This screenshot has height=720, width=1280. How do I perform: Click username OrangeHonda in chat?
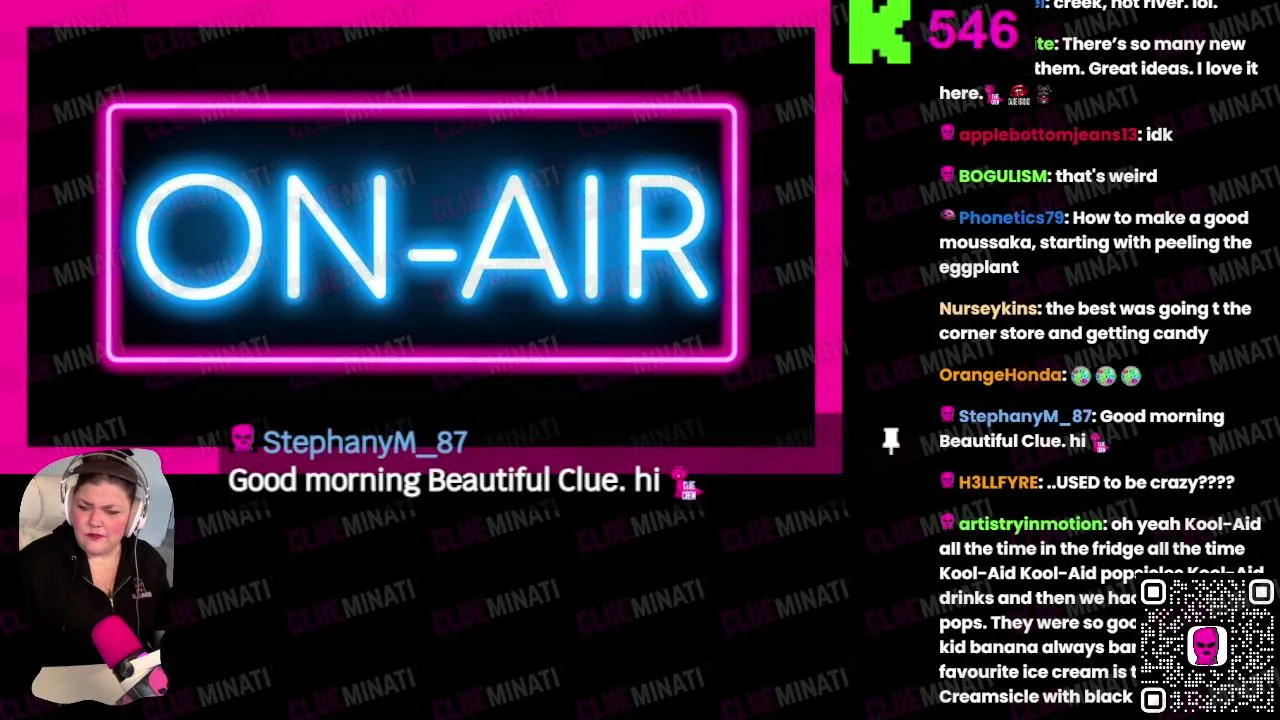[x=1000, y=375]
